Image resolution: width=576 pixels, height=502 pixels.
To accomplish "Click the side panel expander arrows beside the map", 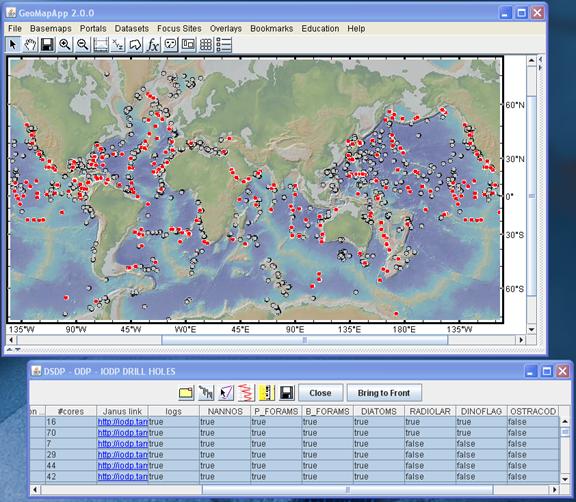I will point(540,64).
